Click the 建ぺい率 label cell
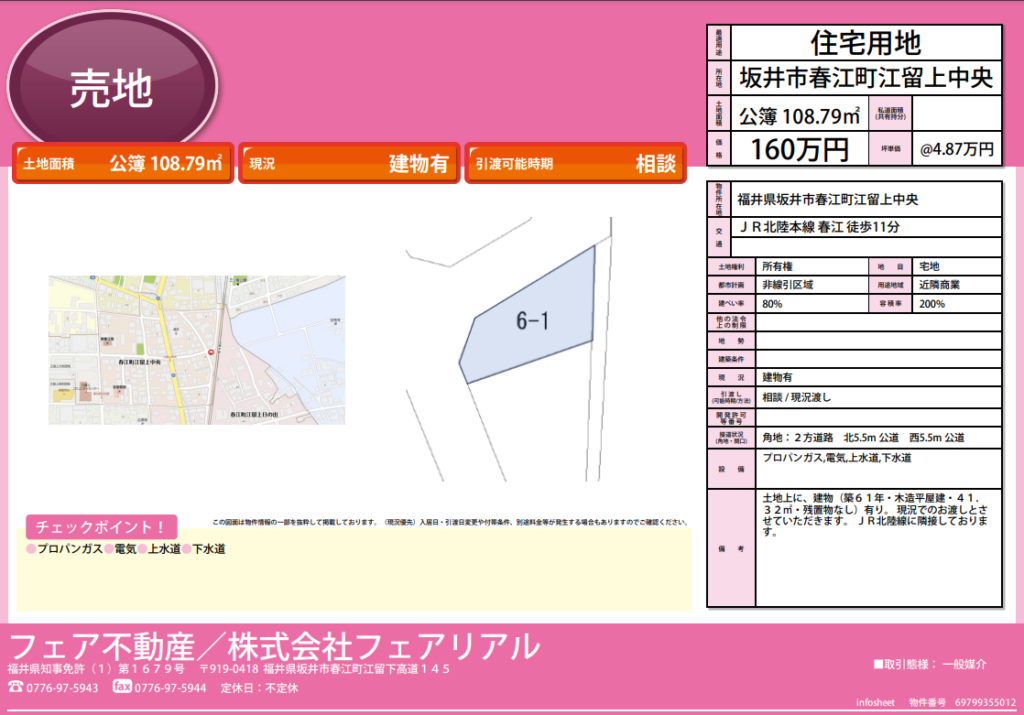 coord(731,304)
